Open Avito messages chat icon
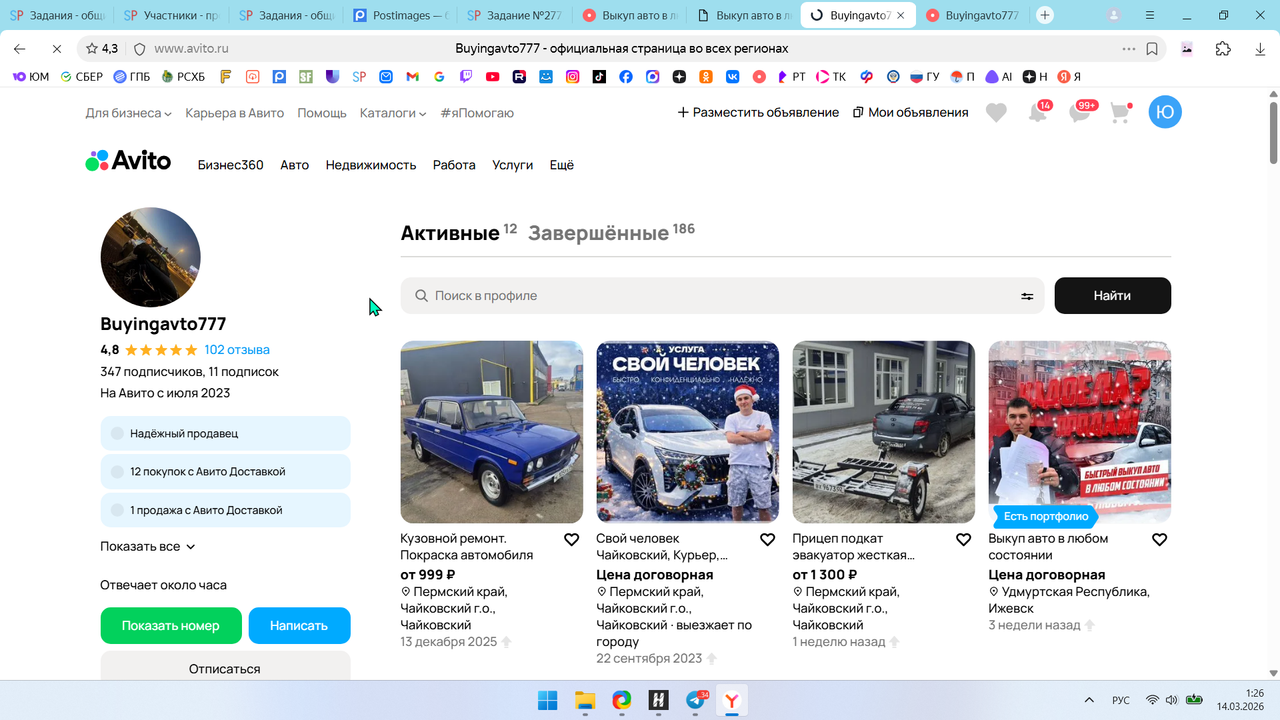 [x=1080, y=113]
